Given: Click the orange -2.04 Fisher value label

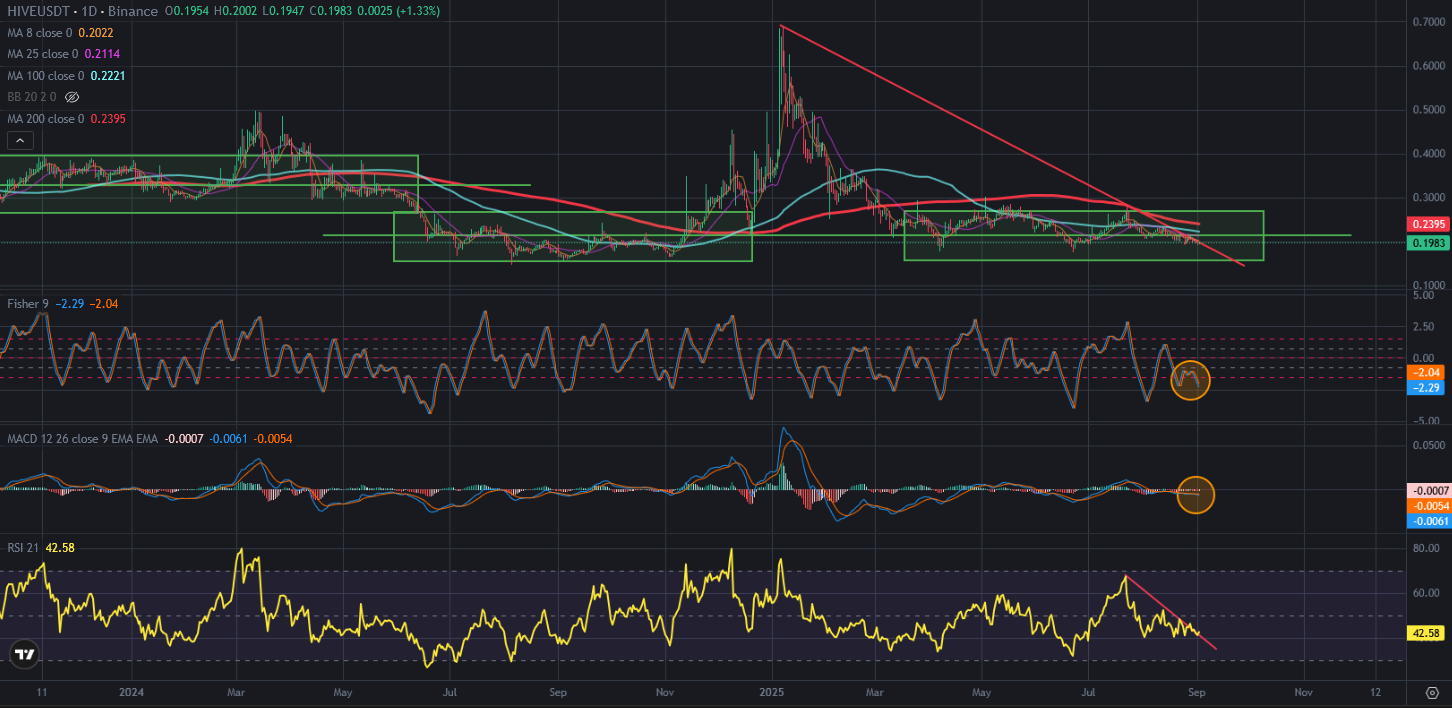Looking at the screenshot, I should point(1427,372).
